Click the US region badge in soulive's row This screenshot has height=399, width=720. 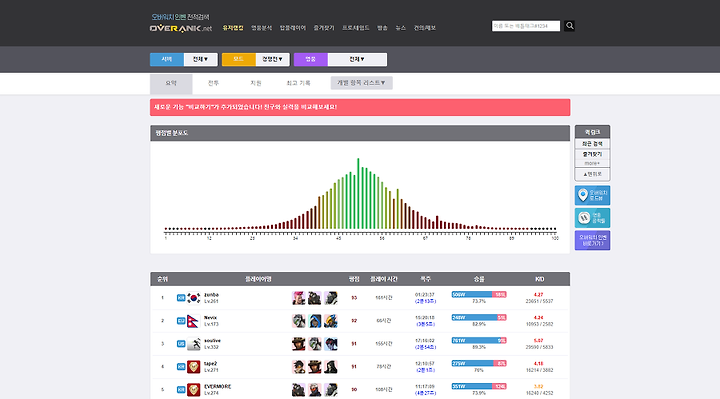(181, 344)
